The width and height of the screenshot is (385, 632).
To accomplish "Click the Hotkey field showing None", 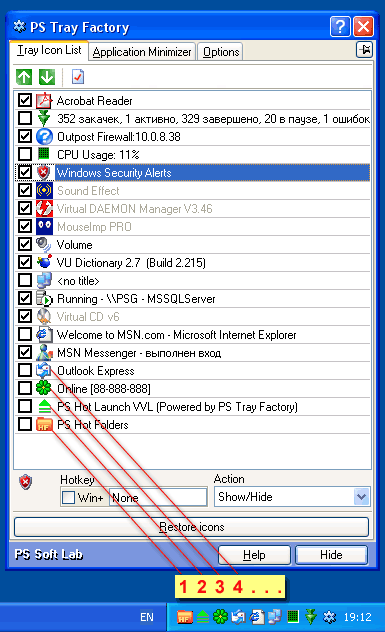I will click(x=158, y=497).
